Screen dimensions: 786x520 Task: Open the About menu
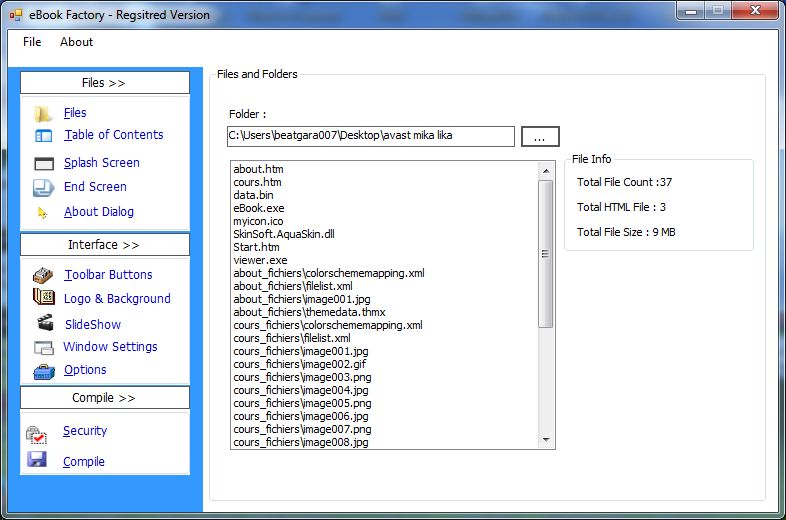76,42
